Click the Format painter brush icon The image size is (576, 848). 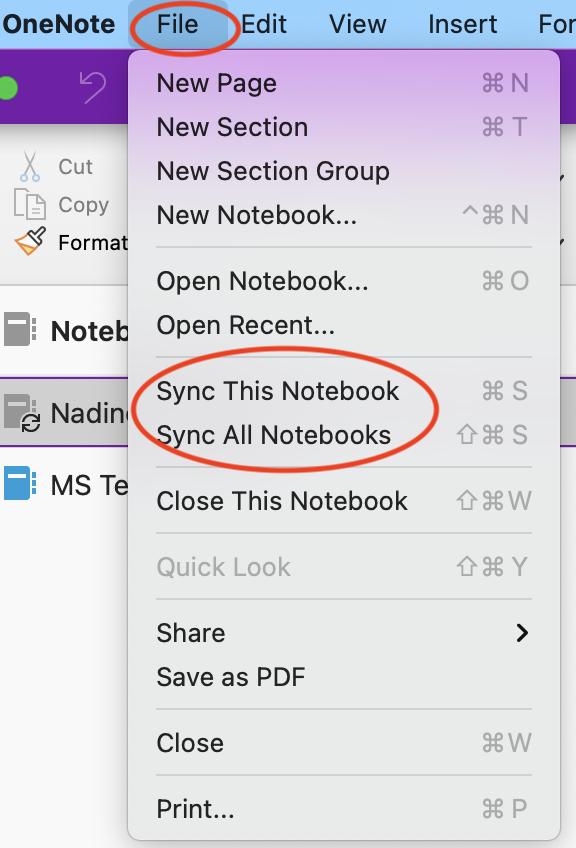coord(30,241)
